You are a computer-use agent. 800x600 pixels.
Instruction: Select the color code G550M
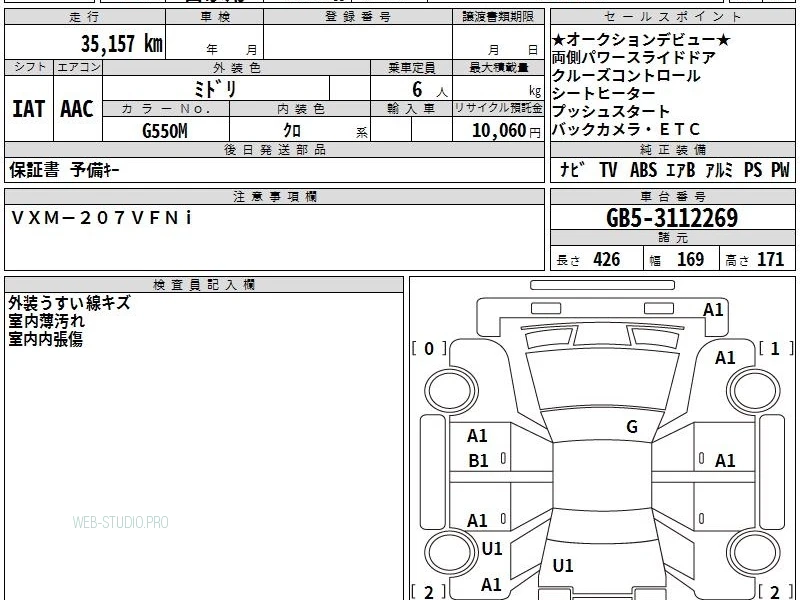point(165,131)
